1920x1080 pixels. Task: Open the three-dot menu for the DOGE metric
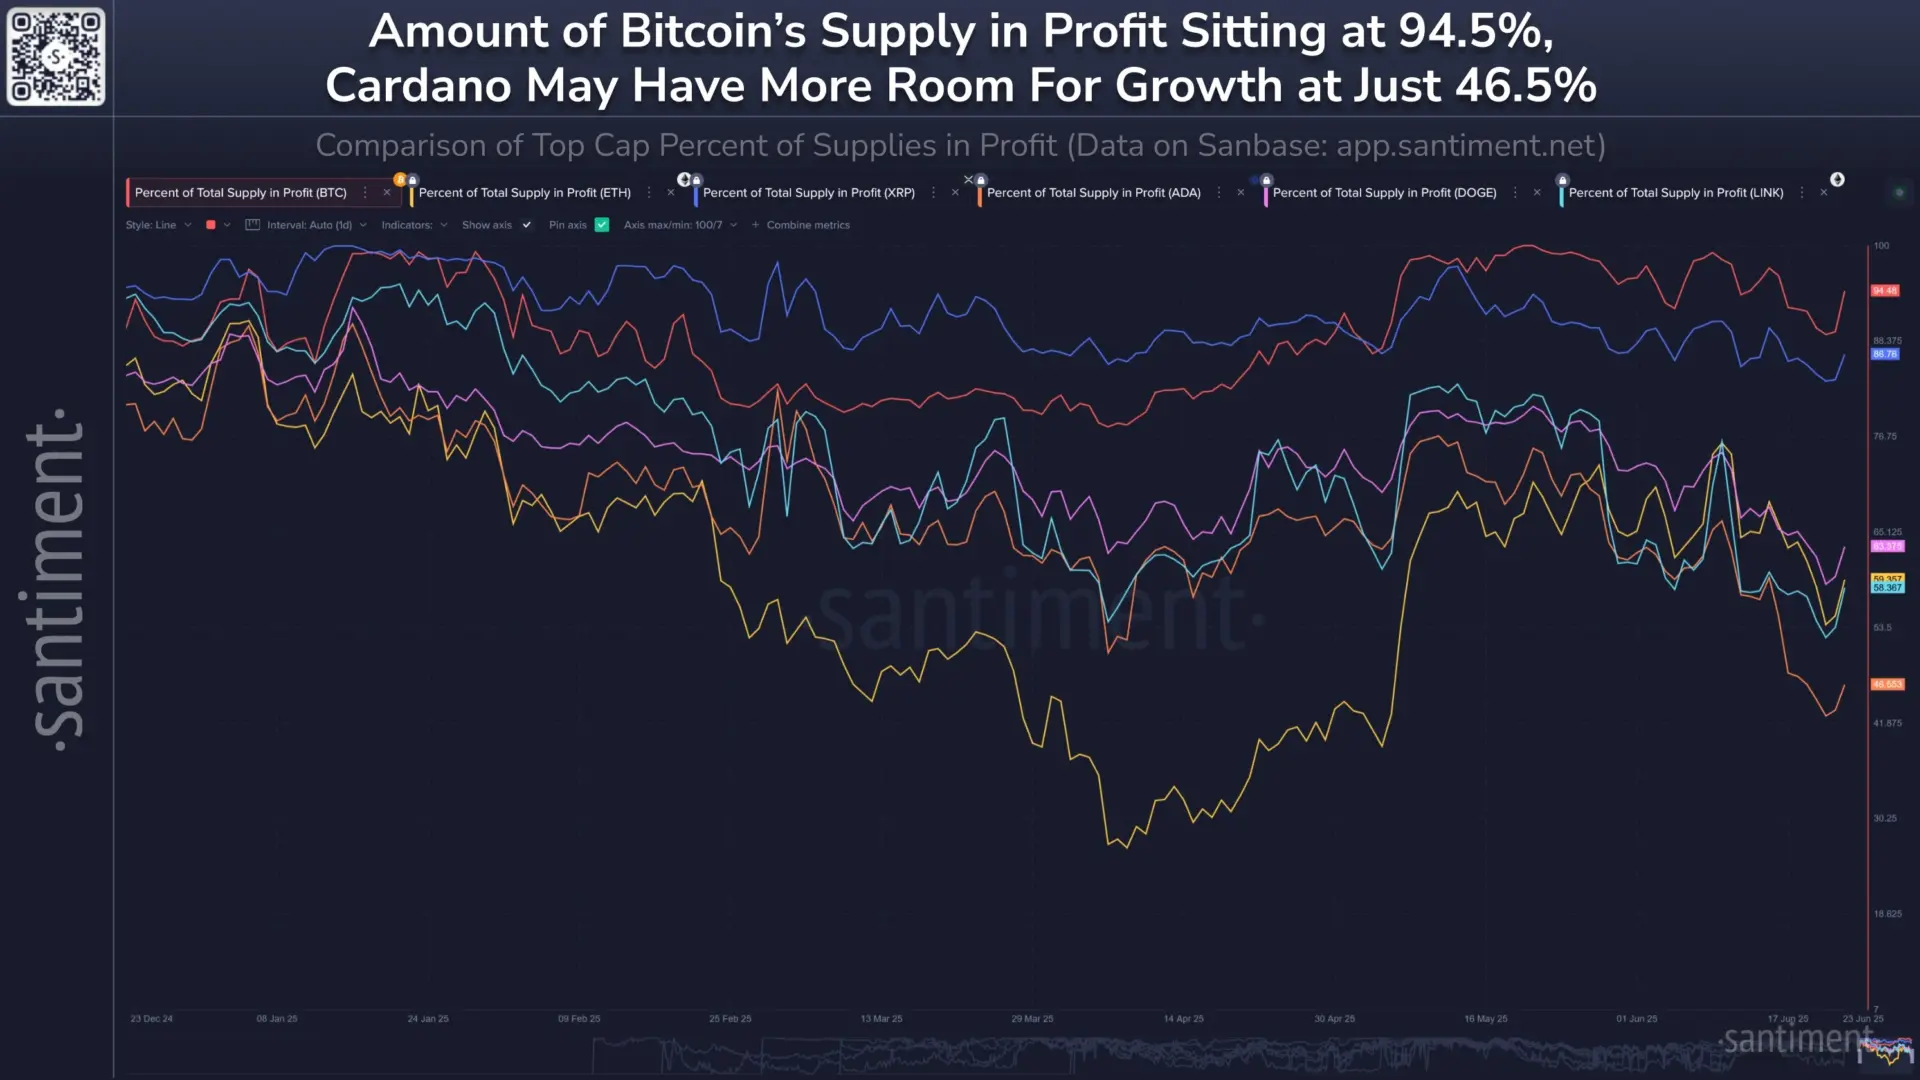1515,192
